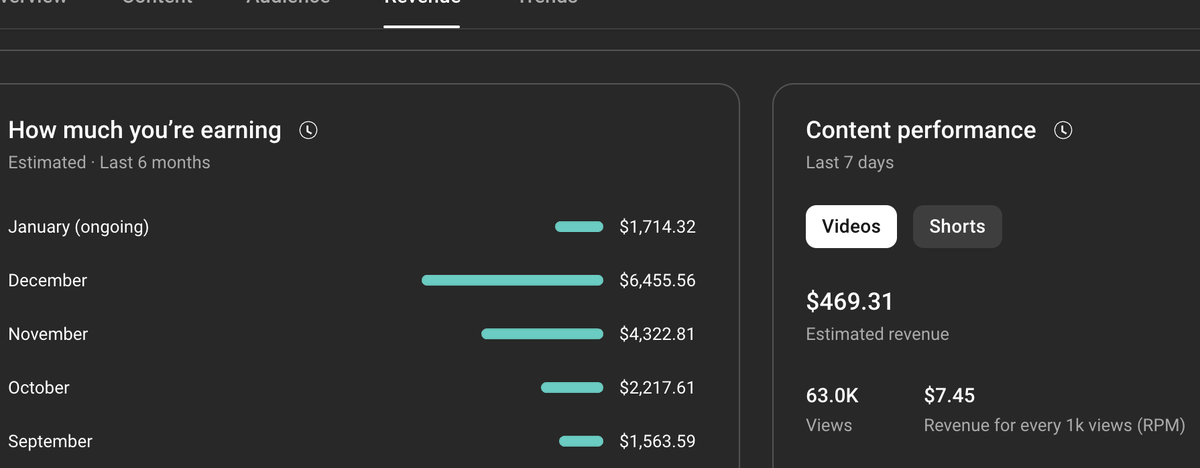Switch to the Shorts toggle button

click(x=957, y=226)
